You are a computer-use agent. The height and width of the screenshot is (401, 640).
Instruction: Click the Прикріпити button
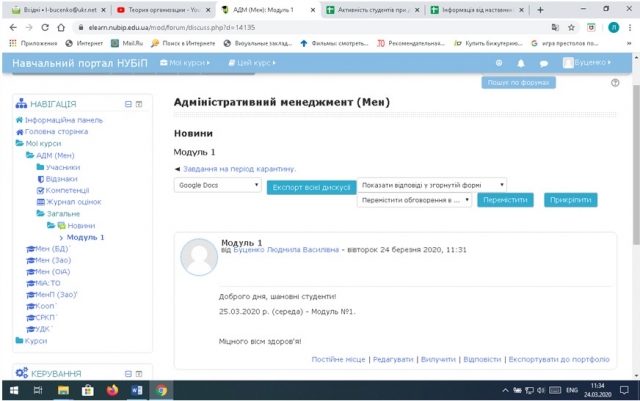point(571,200)
